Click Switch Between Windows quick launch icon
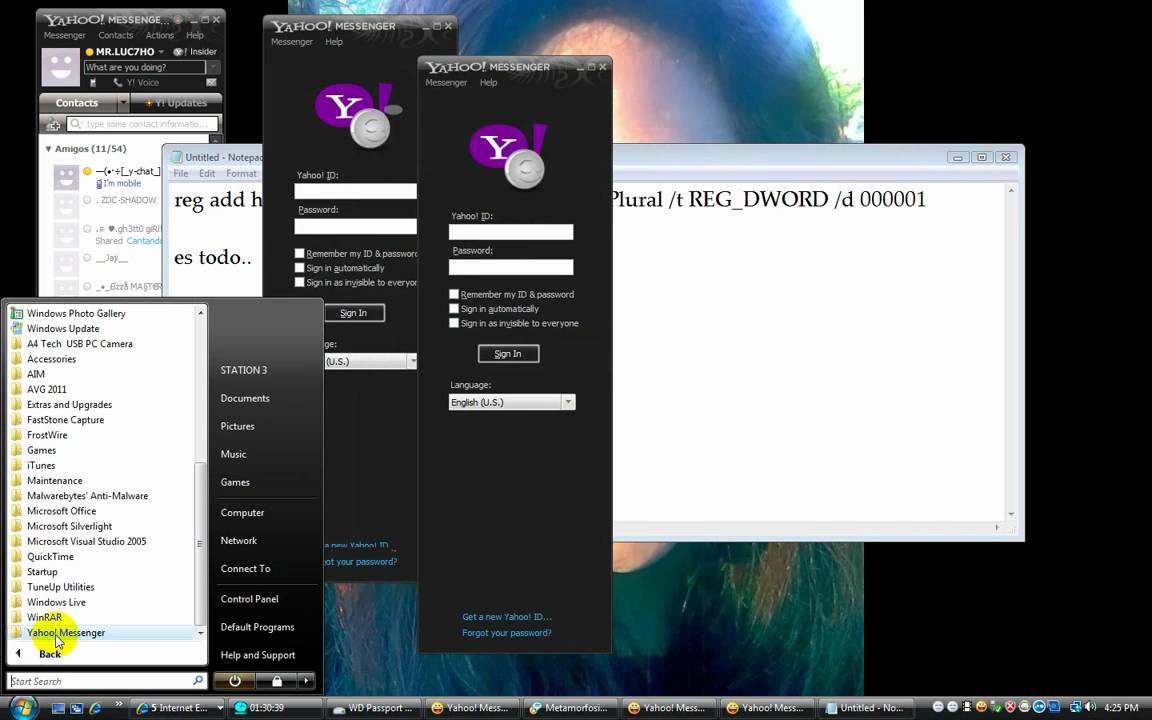Screen dimensions: 1152x720 [x=76, y=708]
